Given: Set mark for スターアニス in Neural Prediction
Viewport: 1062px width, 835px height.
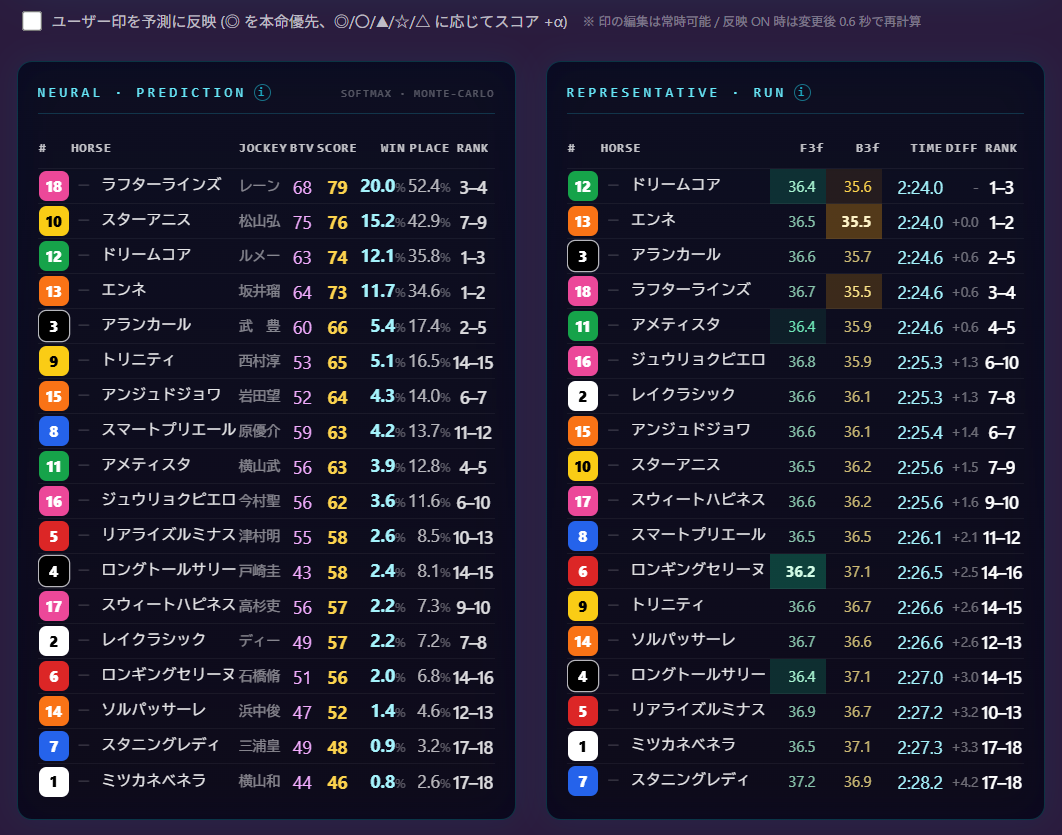Looking at the screenshot, I should point(84,220).
